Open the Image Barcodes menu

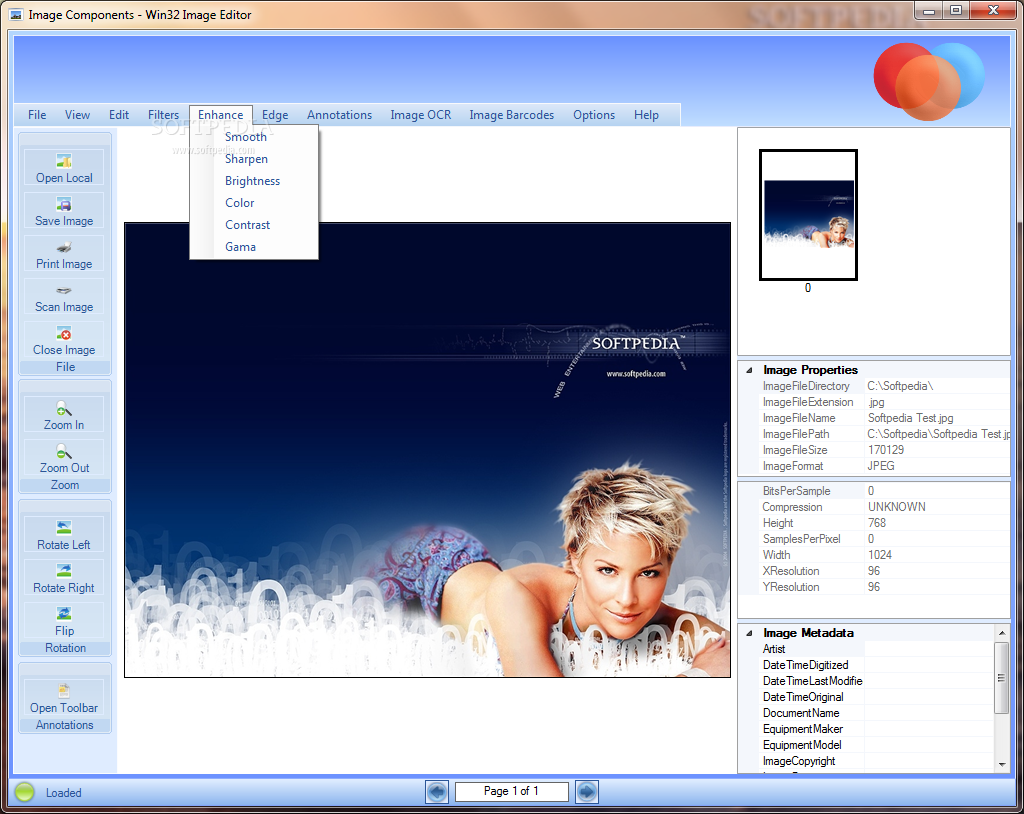click(x=511, y=115)
